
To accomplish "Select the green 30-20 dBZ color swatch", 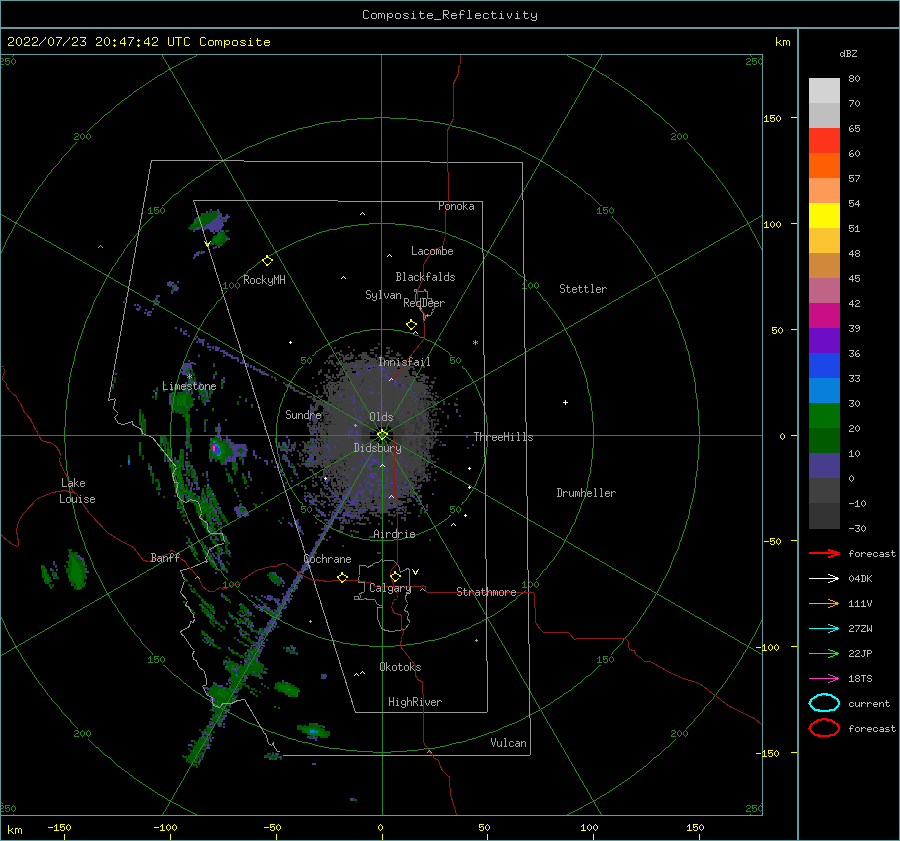I will click(x=824, y=416).
